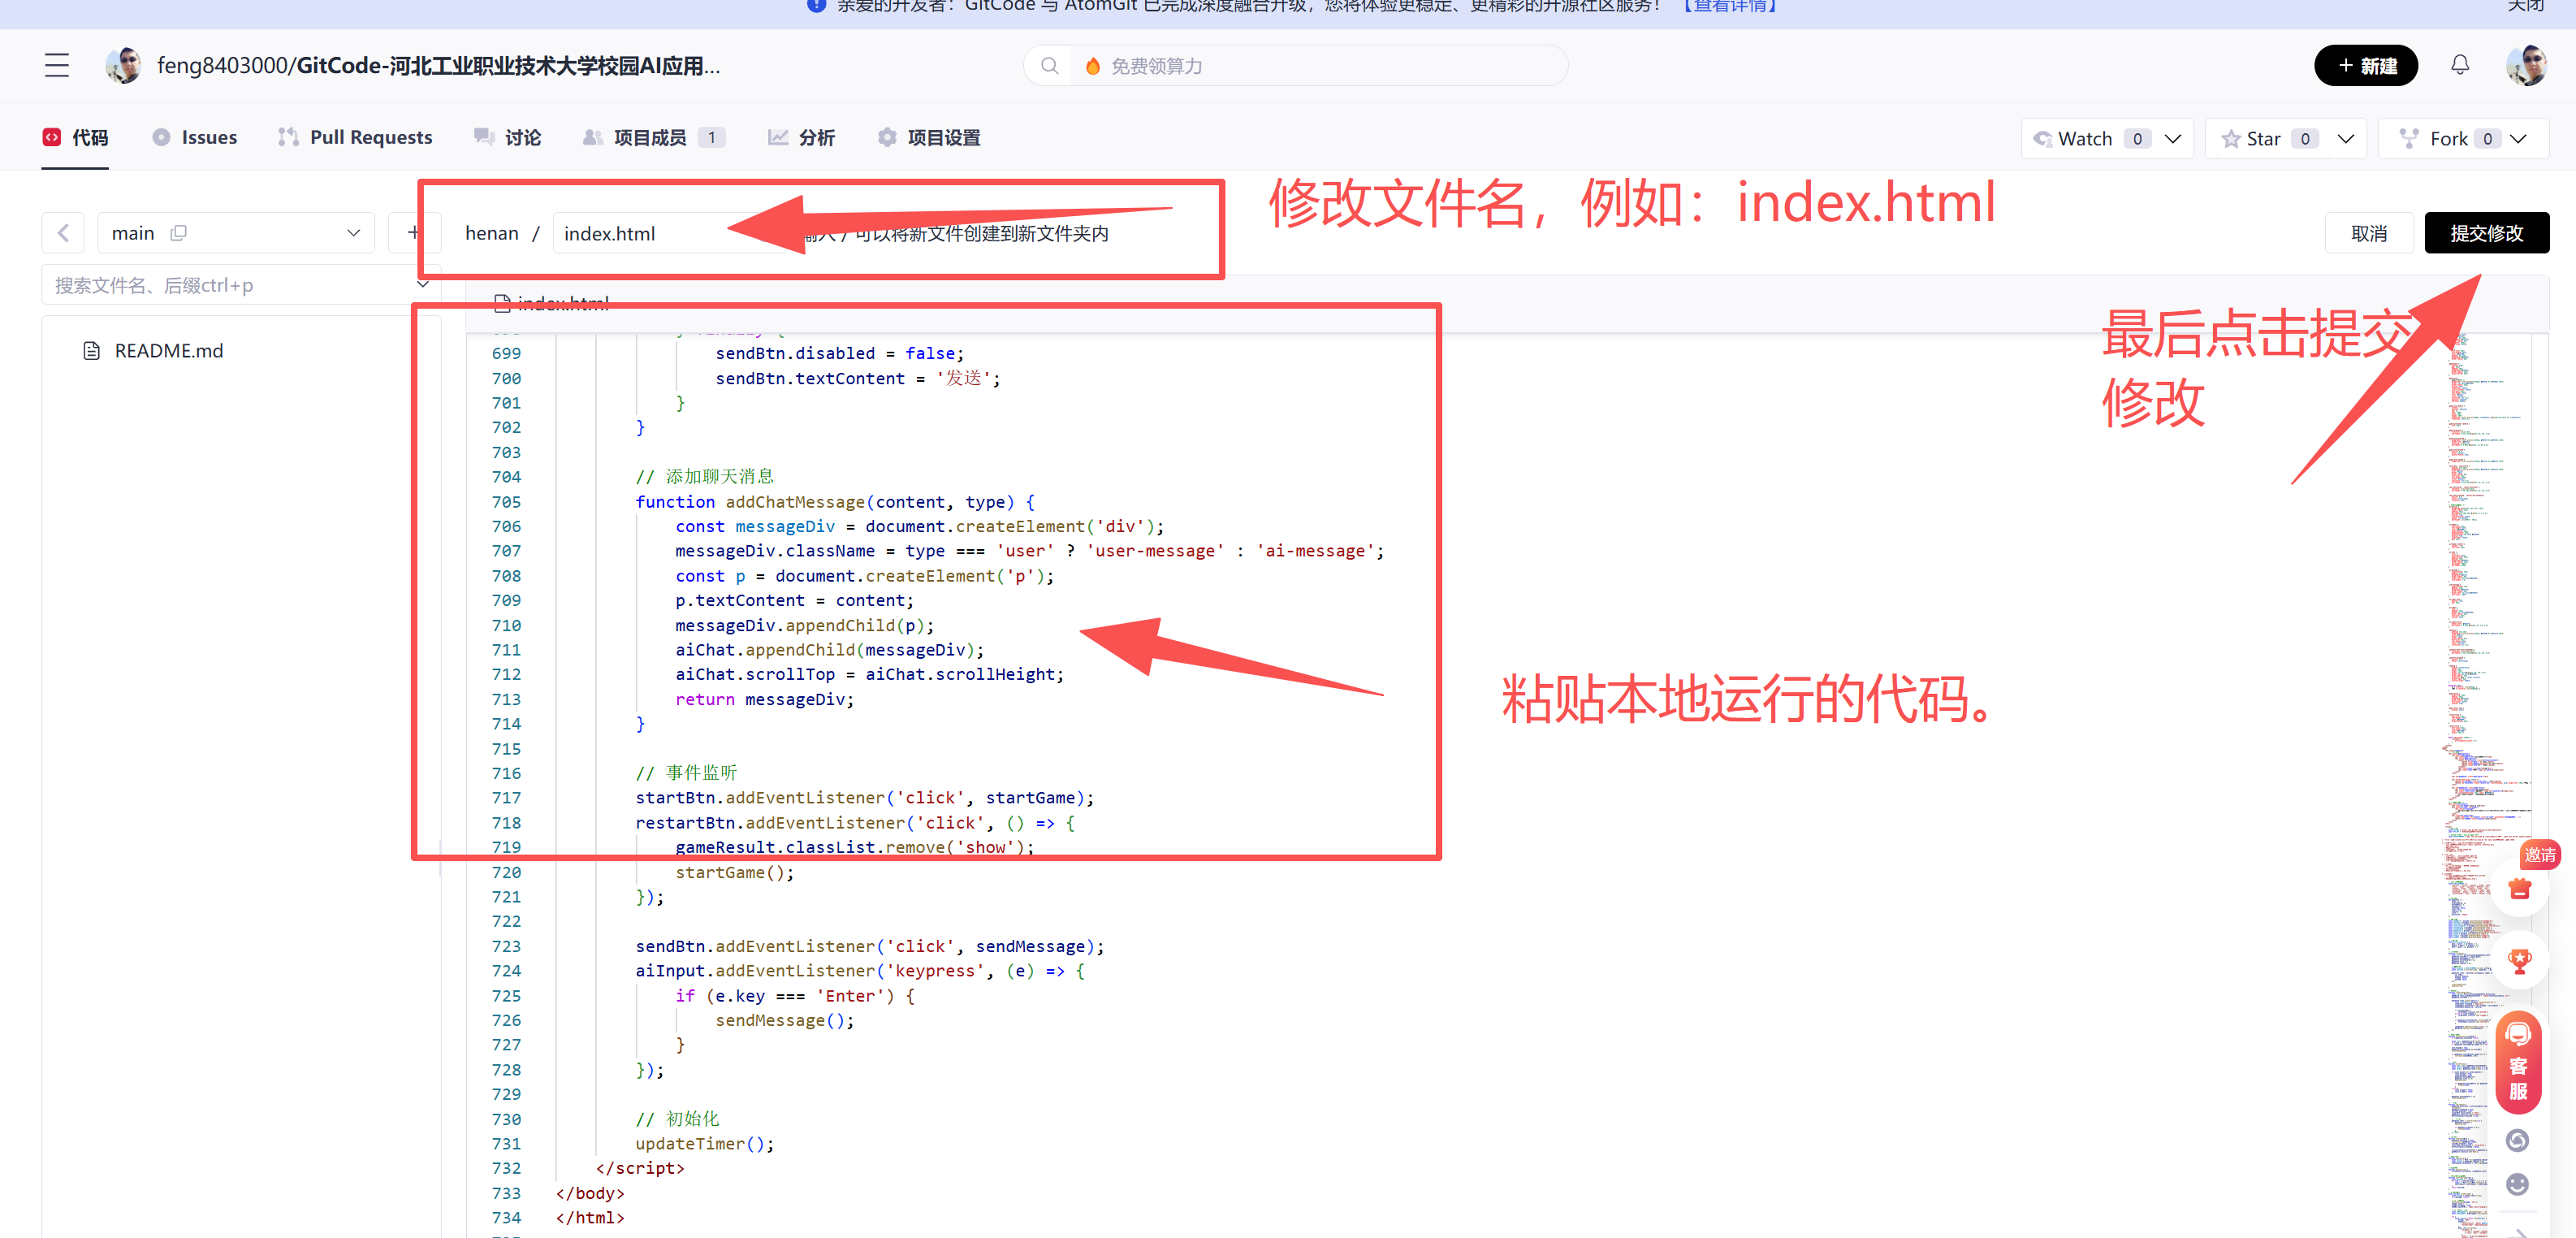The height and width of the screenshot is (1238, 2576).
Task: Open the Pull Requests tab
Action: click(x=355, y=138)
